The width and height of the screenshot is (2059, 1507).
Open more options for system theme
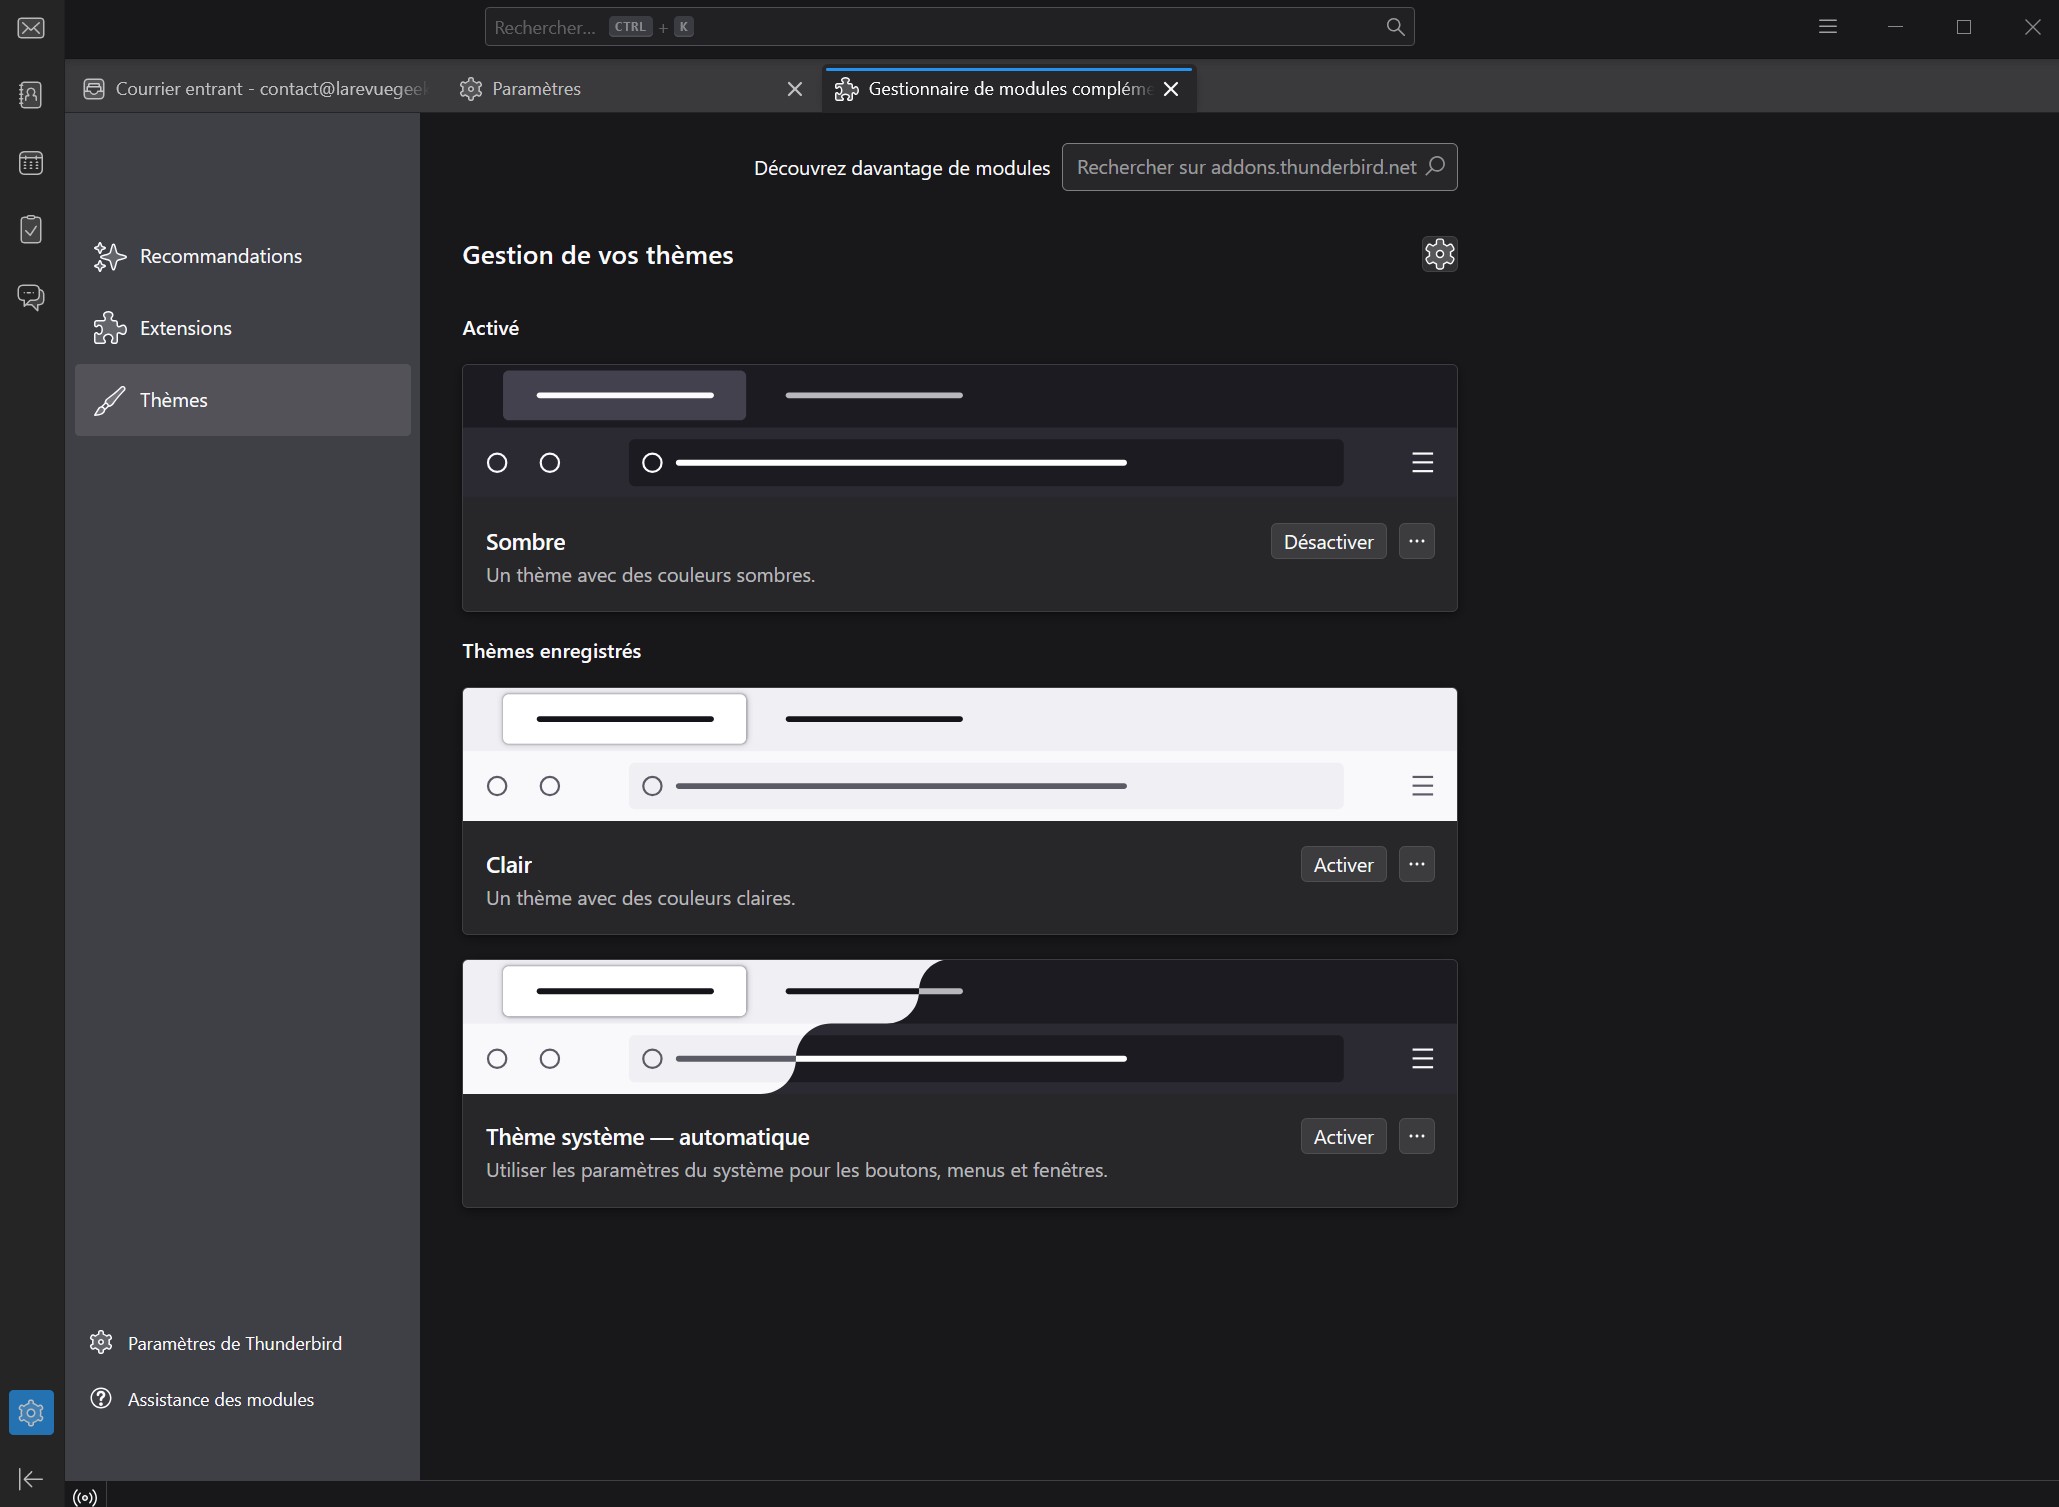click(x=1416, y=1136)
